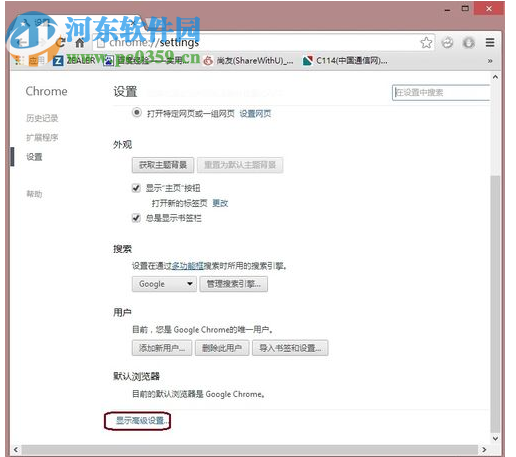
Task: Click the home page icon
Action: point(80,43)
